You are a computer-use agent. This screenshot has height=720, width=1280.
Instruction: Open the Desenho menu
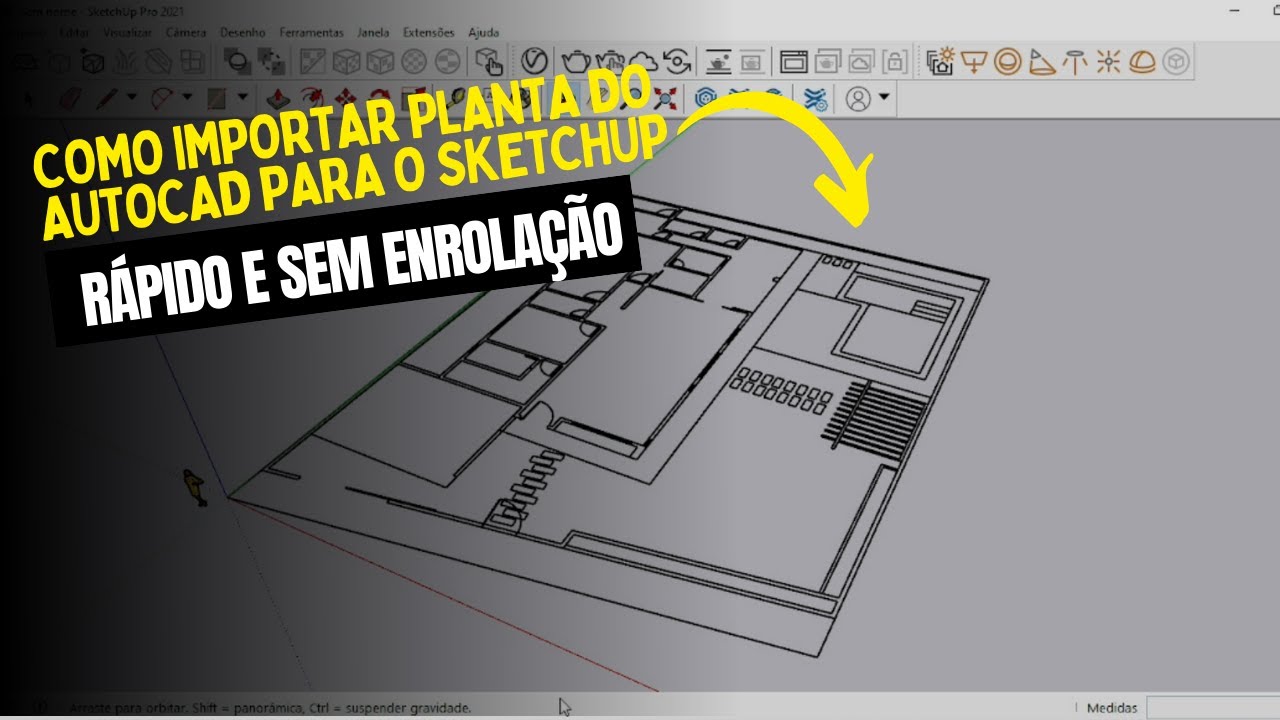pyautogui.click(x=243, y=33)
